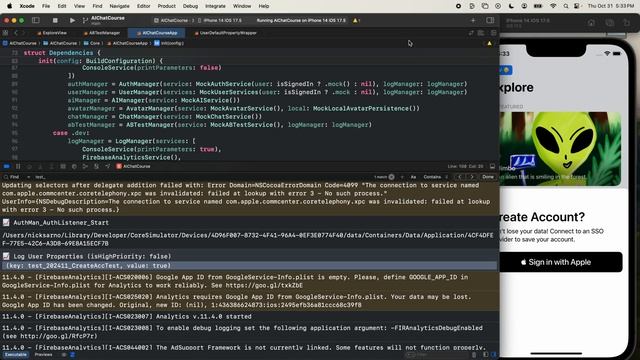This screenshot has width=640, height=360.
Task: Open the Editor menu
Action: pyautogui.click(x=143, y=6)
